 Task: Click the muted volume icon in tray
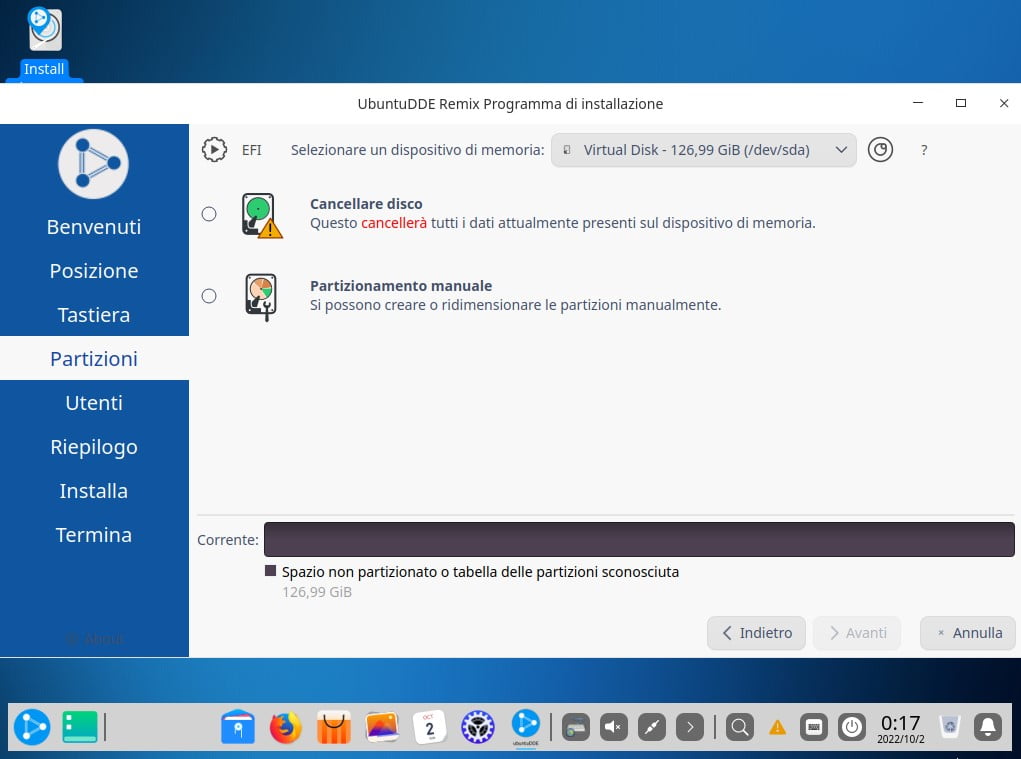coord(614,727)
